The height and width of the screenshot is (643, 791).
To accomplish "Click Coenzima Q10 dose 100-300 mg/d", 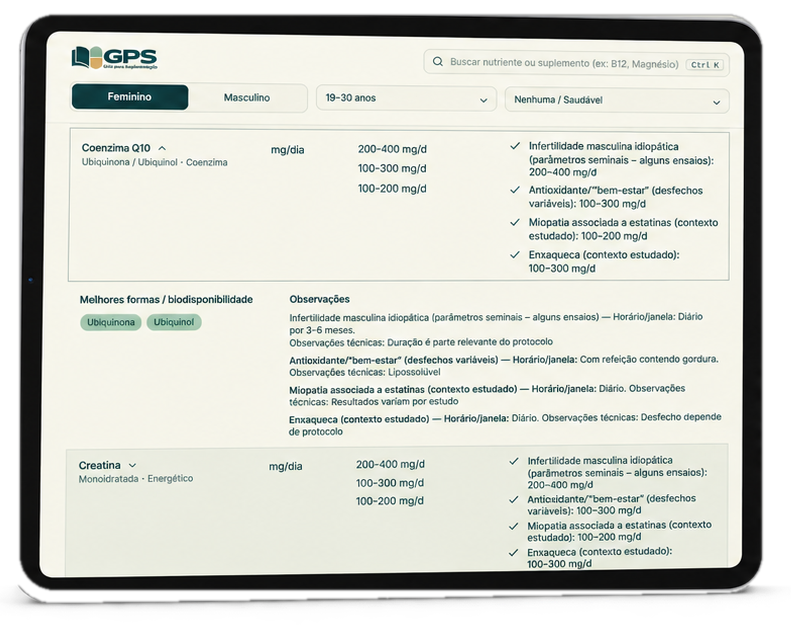I will [392, 168].
